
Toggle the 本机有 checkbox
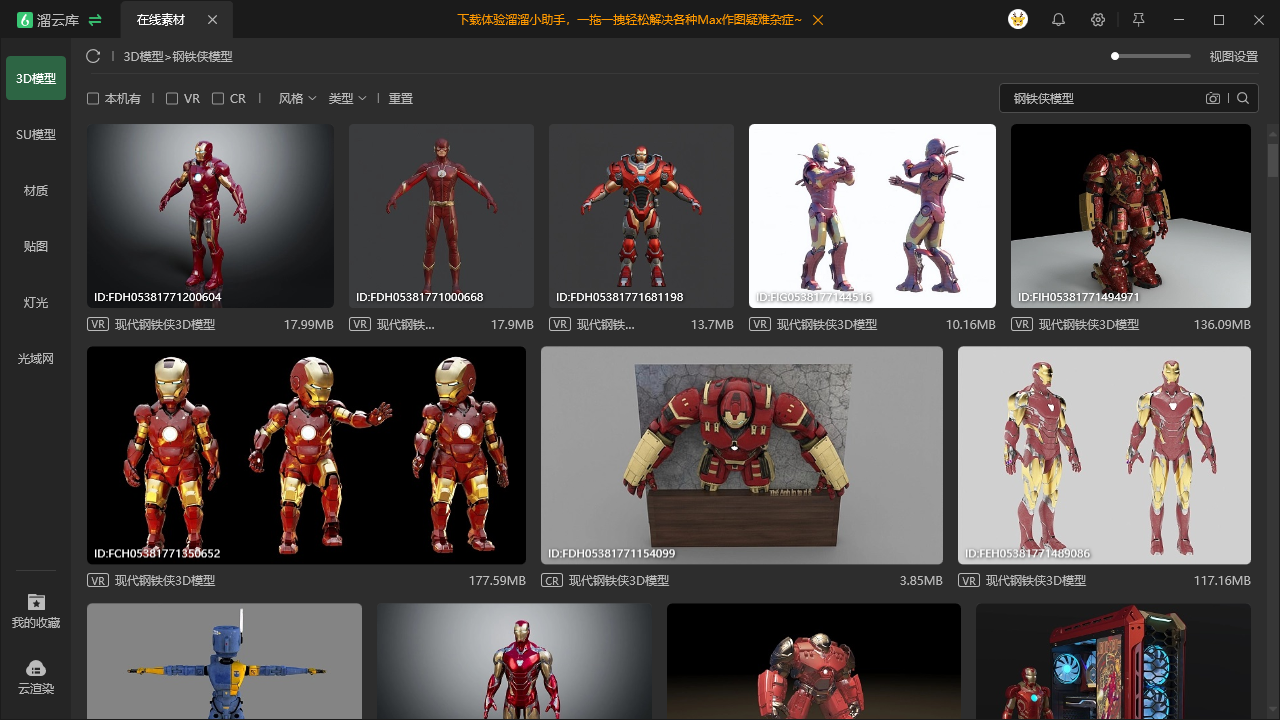click(93, 99)
